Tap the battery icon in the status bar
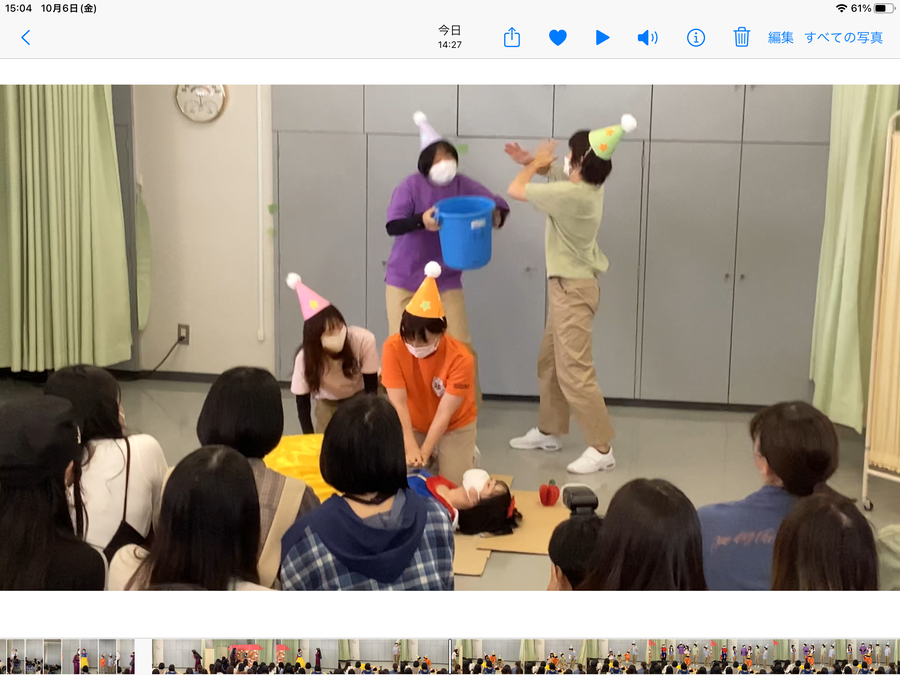Image resolution: width=900 pixels, height=675 pixels. (884, 8)
